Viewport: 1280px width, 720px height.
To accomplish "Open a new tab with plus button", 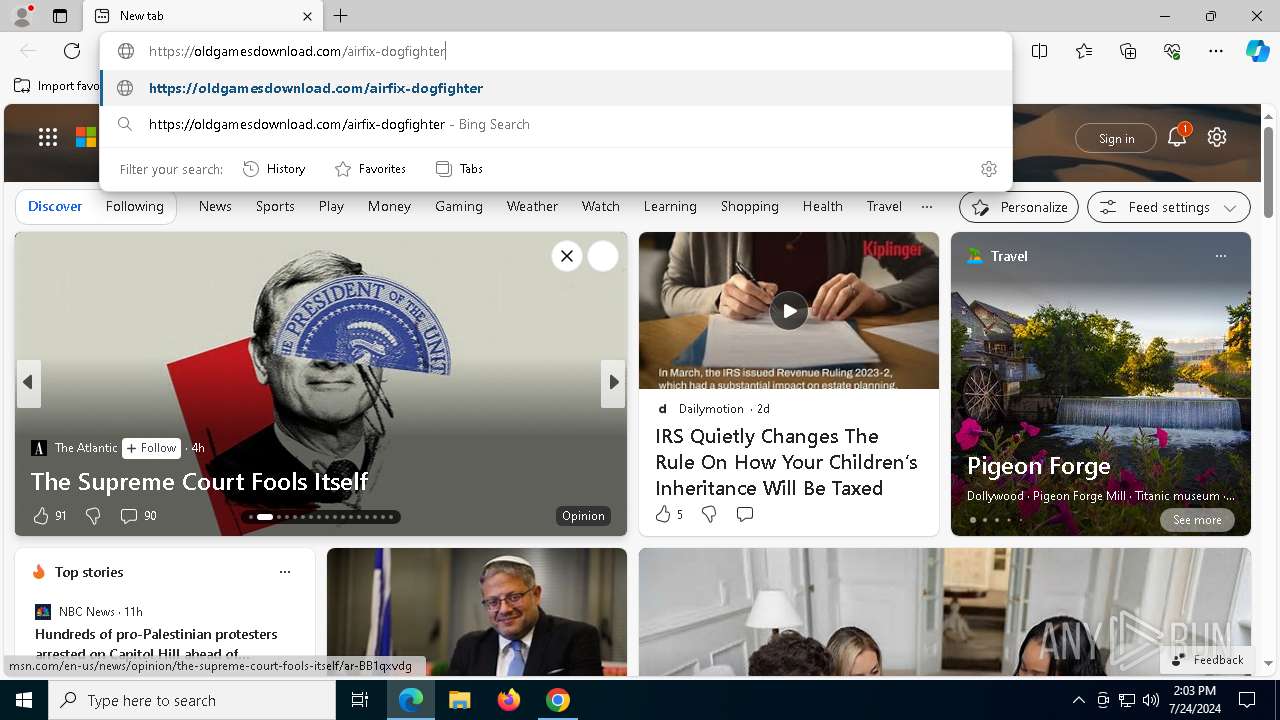I will pyautogui.click(x=341, y=16).
